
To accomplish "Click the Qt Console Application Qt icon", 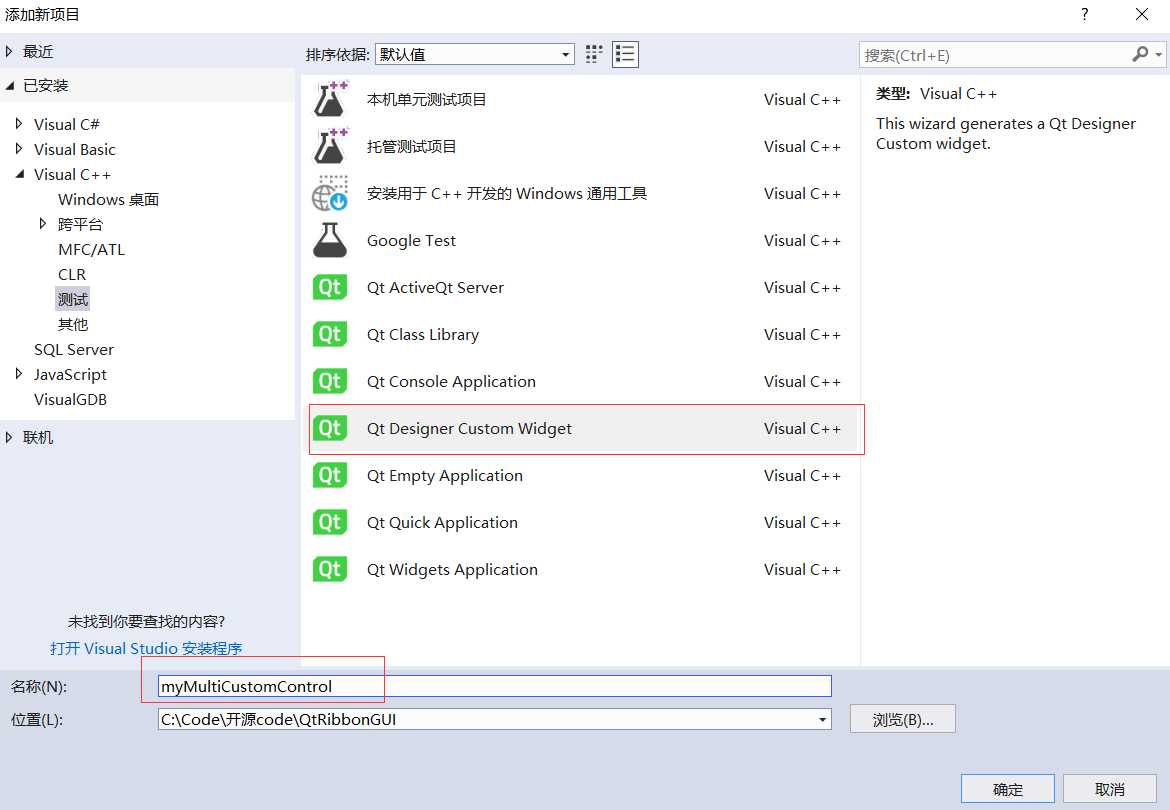I will point(330,381).
